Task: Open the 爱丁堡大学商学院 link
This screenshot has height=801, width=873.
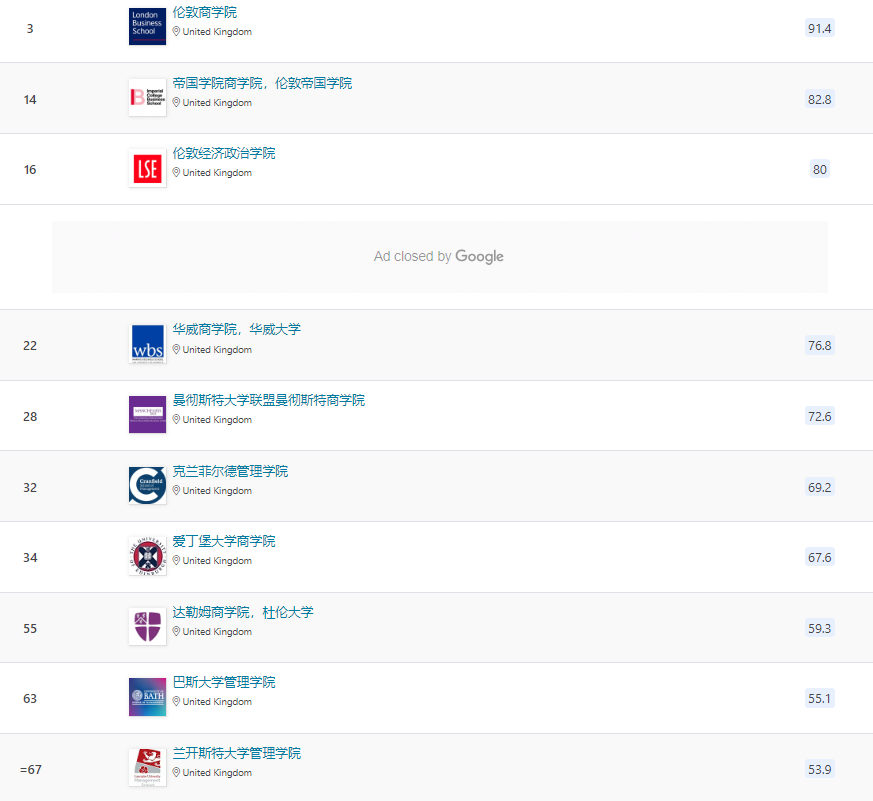Action: (224, 541)
